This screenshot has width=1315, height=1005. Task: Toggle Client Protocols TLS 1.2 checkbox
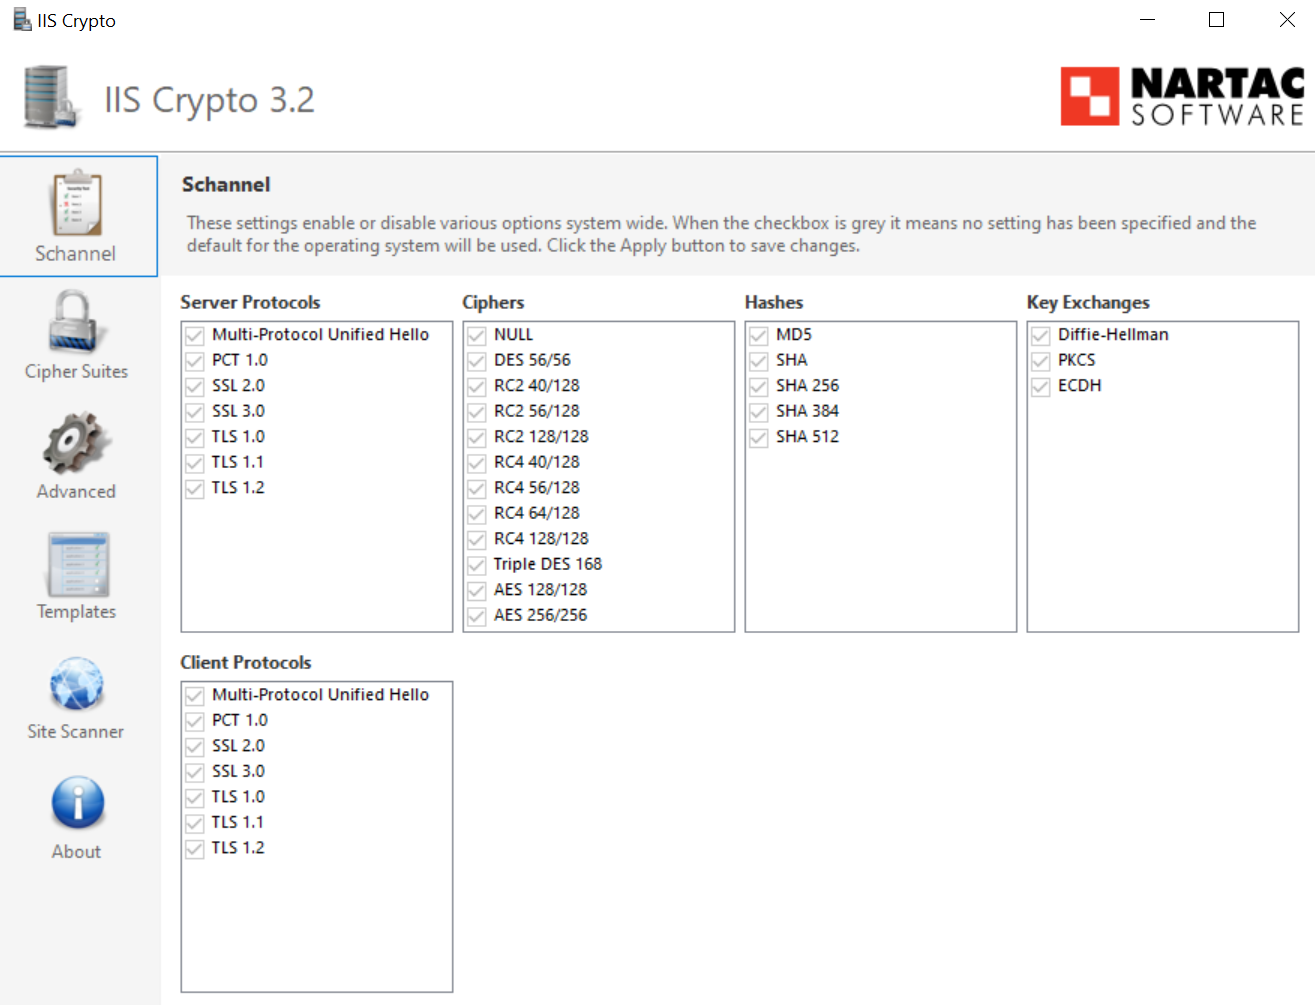pos(195,848)
